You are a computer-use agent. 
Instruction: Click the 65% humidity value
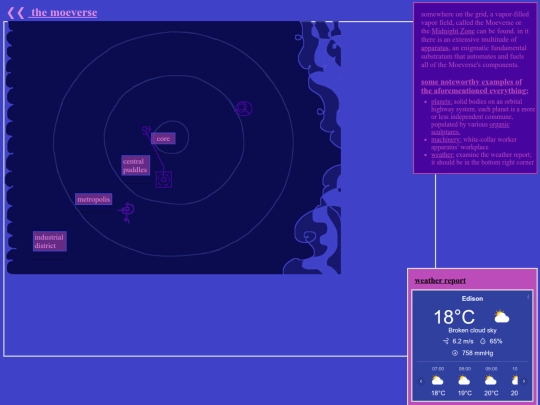click(496, 341)
